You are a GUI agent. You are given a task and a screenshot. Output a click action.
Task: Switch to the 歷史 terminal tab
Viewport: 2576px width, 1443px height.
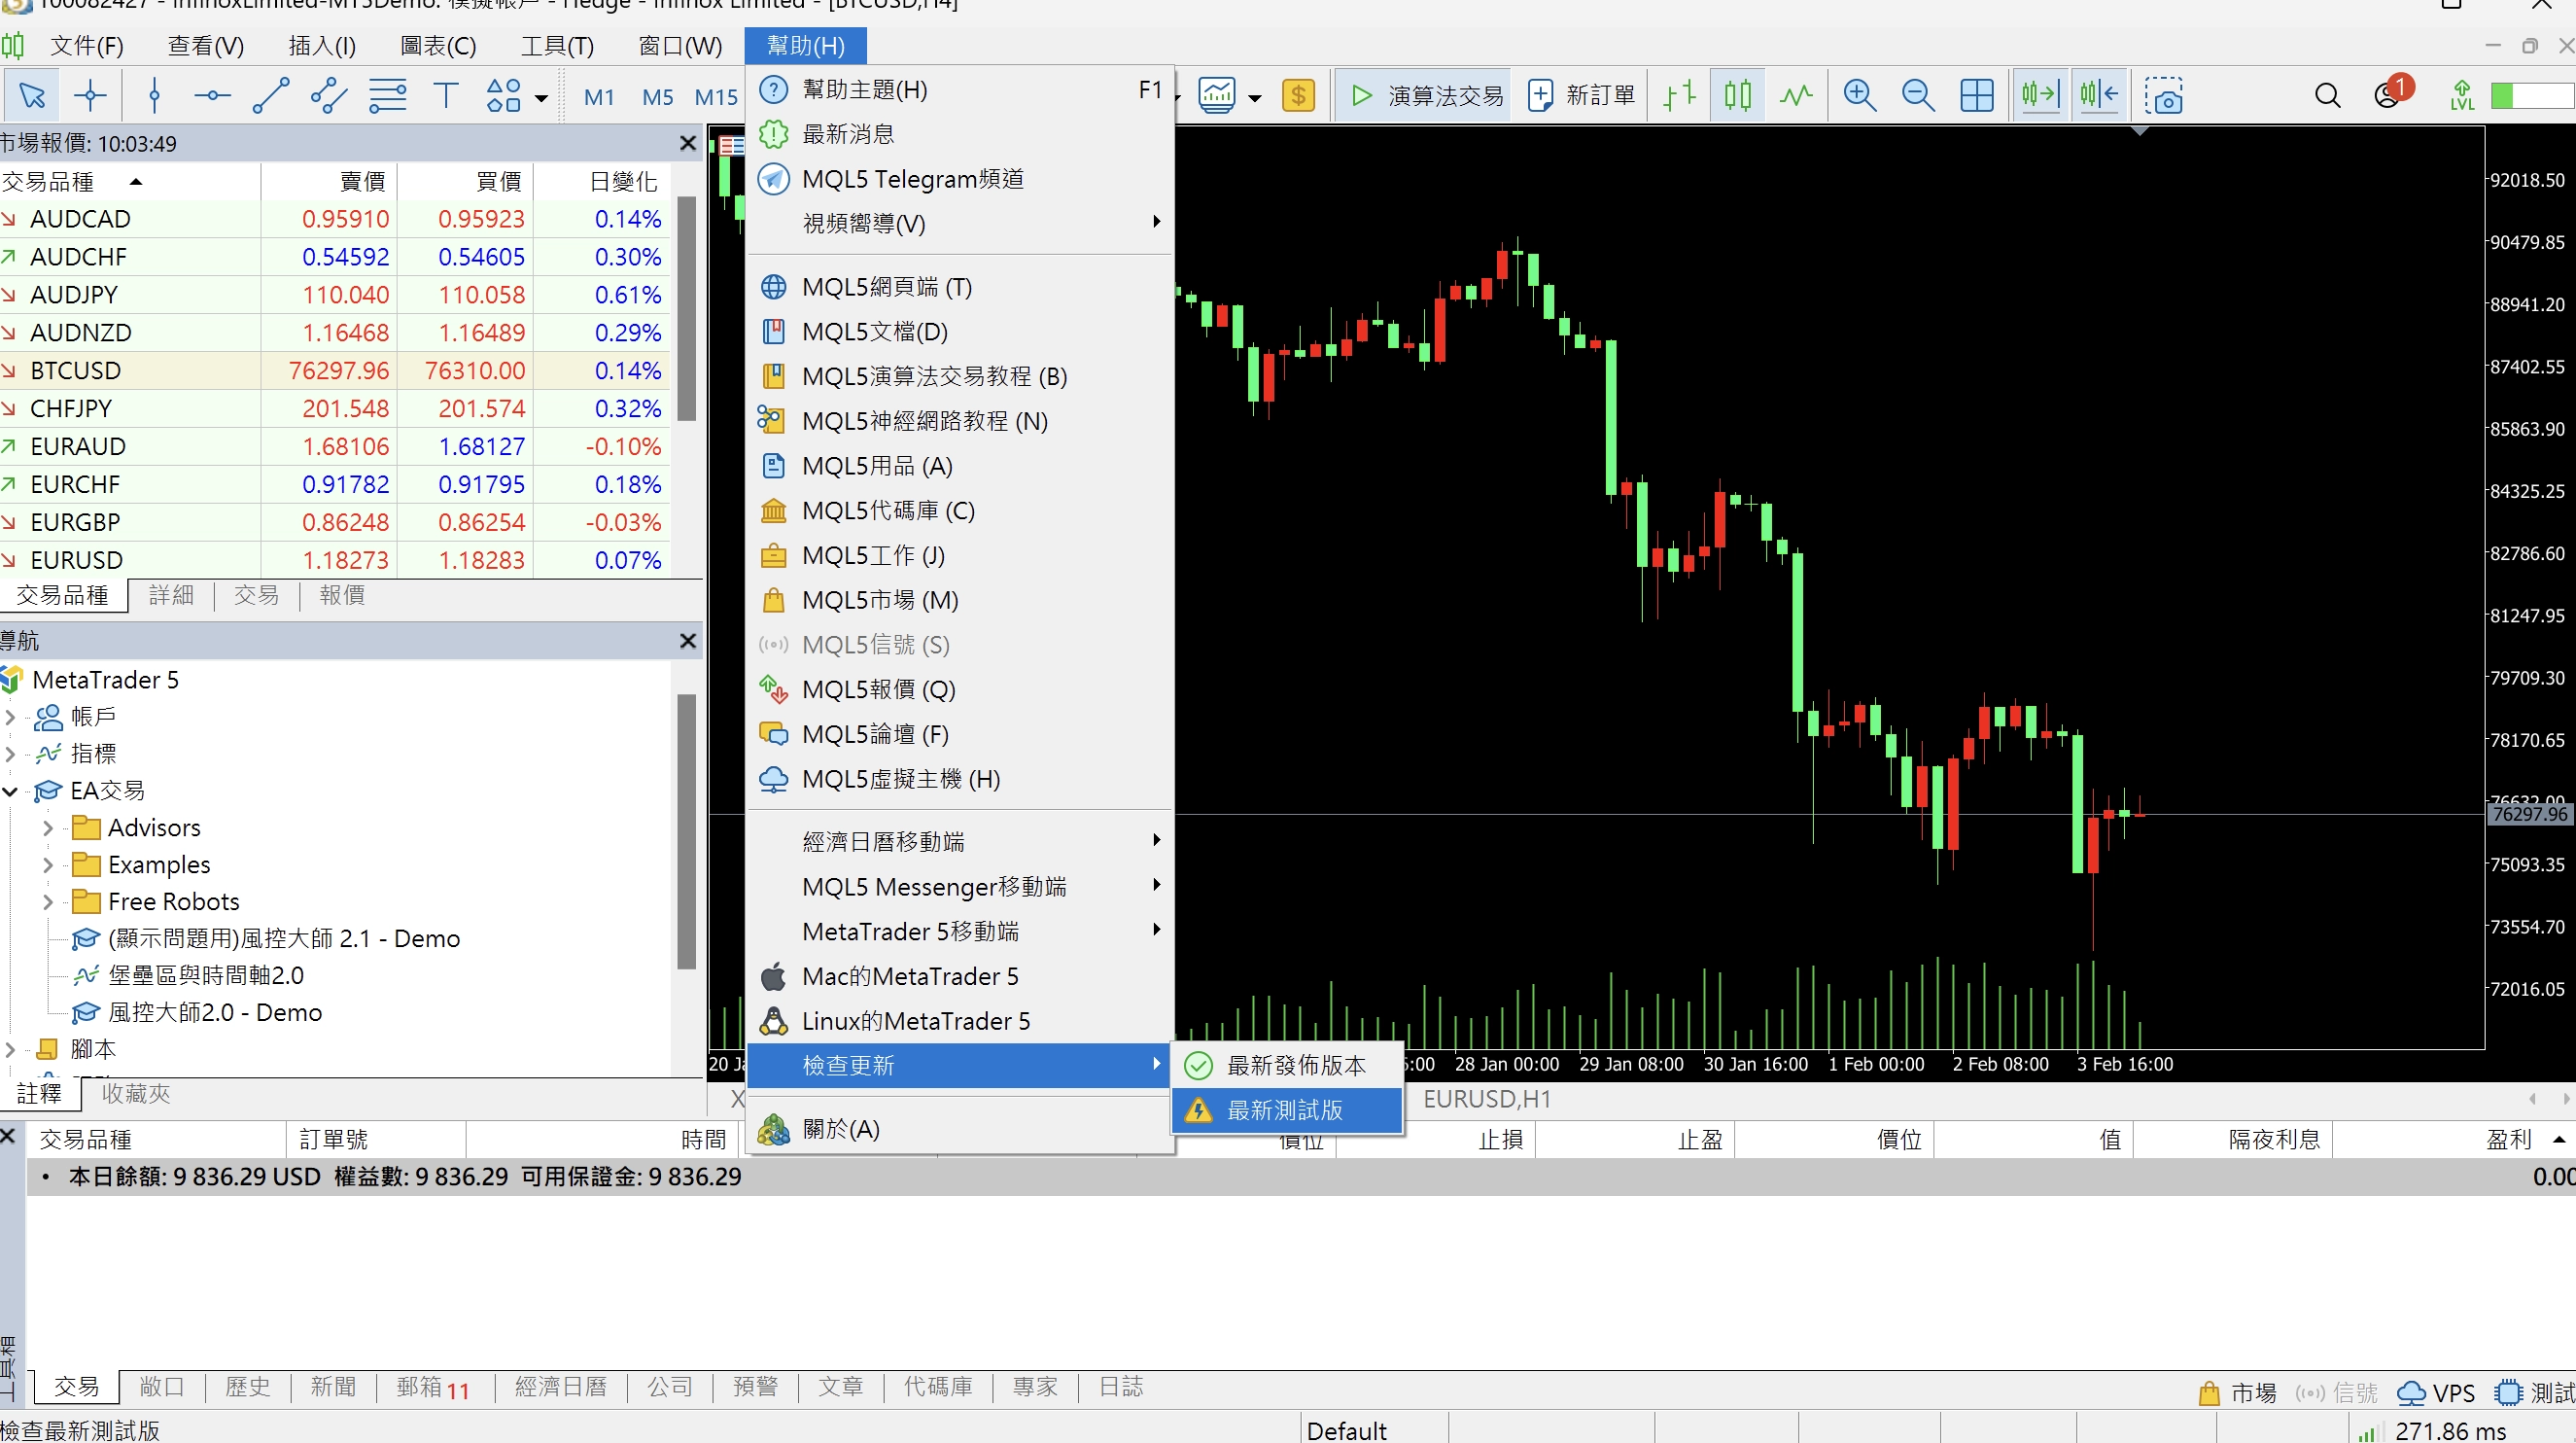(x=247, y=1387)
